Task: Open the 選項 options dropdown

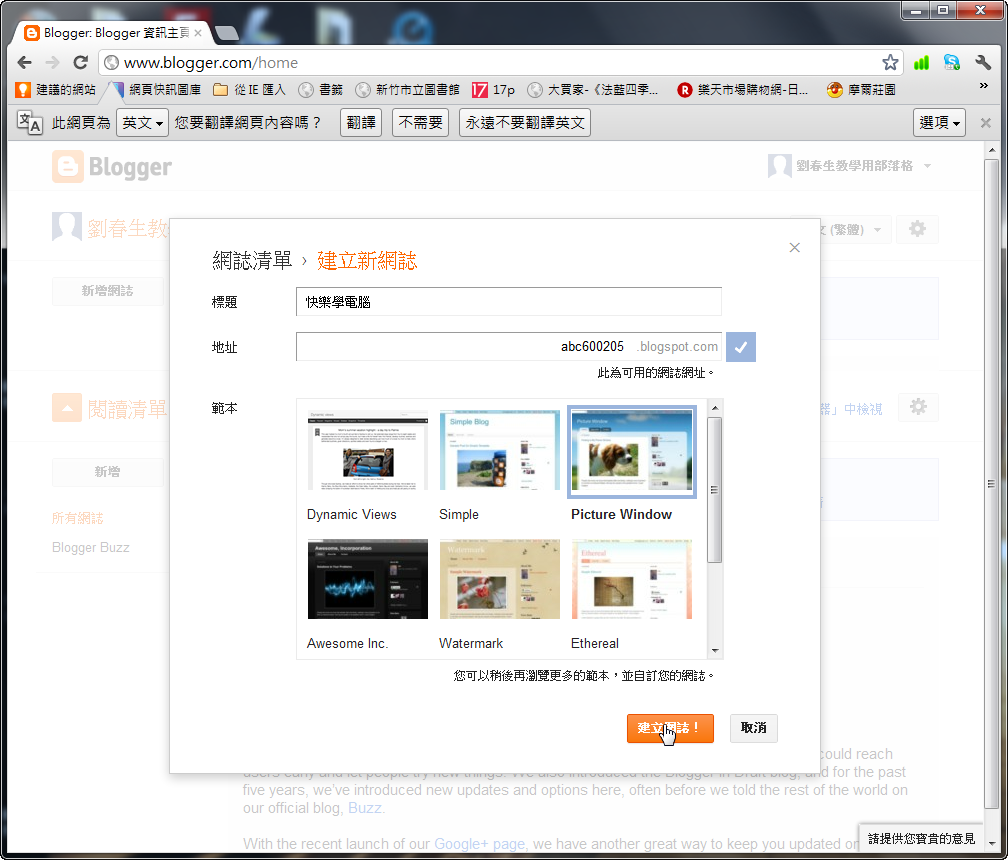Action: point(939,122)
